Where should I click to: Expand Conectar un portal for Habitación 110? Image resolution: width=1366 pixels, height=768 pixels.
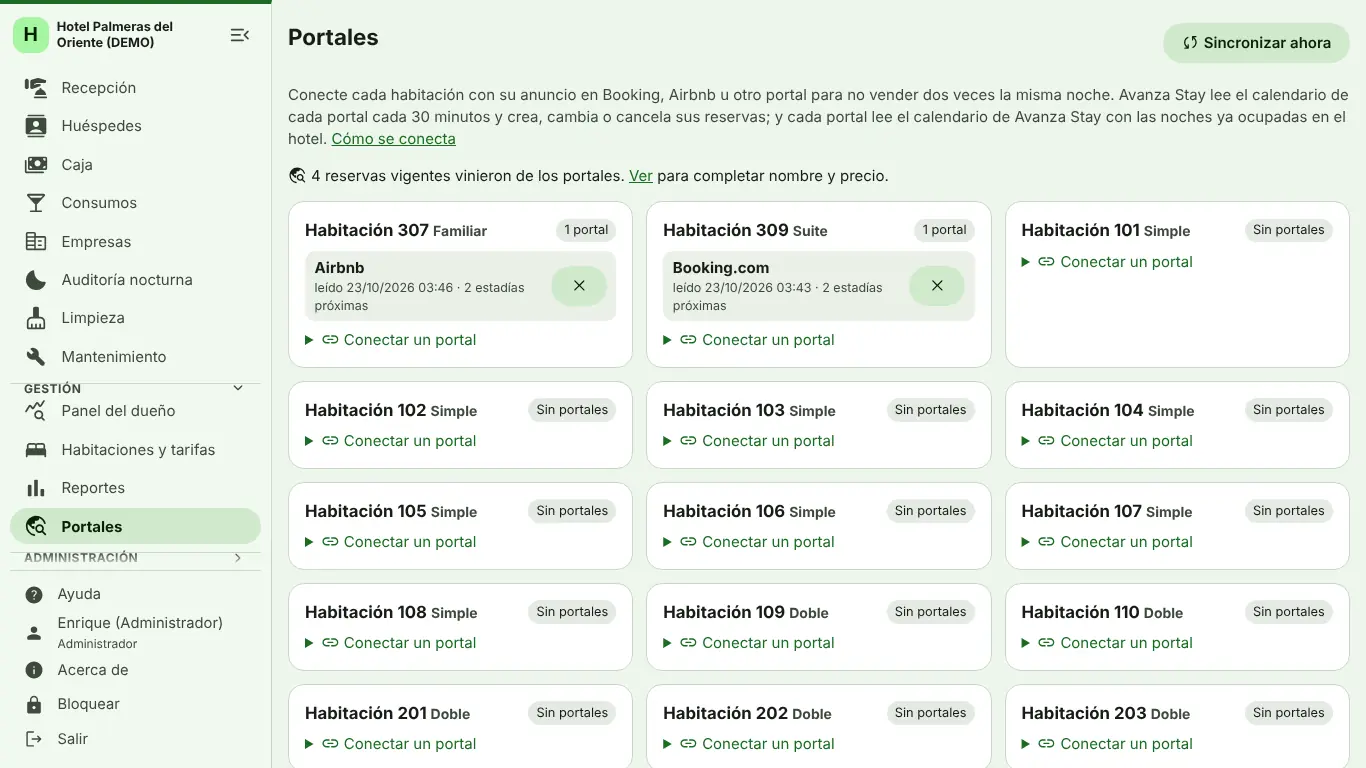click(x=1107, y=643)
